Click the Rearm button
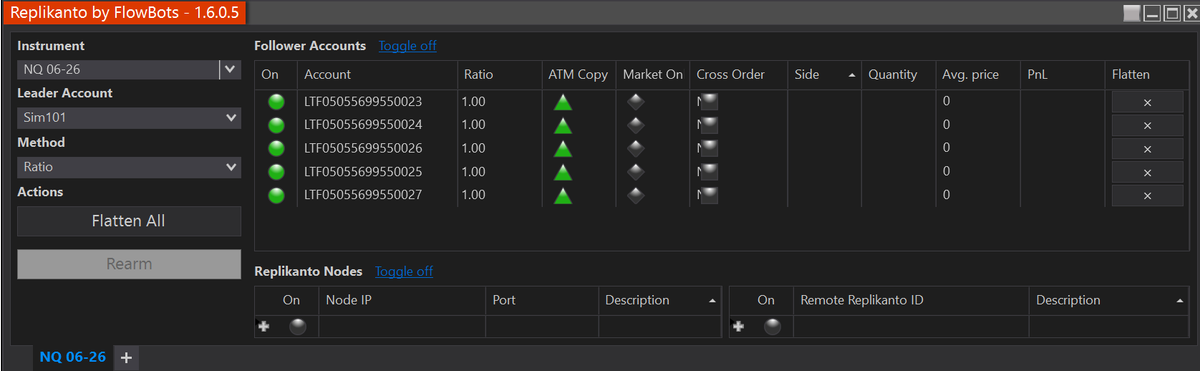Image resolution: width=1200 pixels, height=371 pixels. [x=129, y=264]
